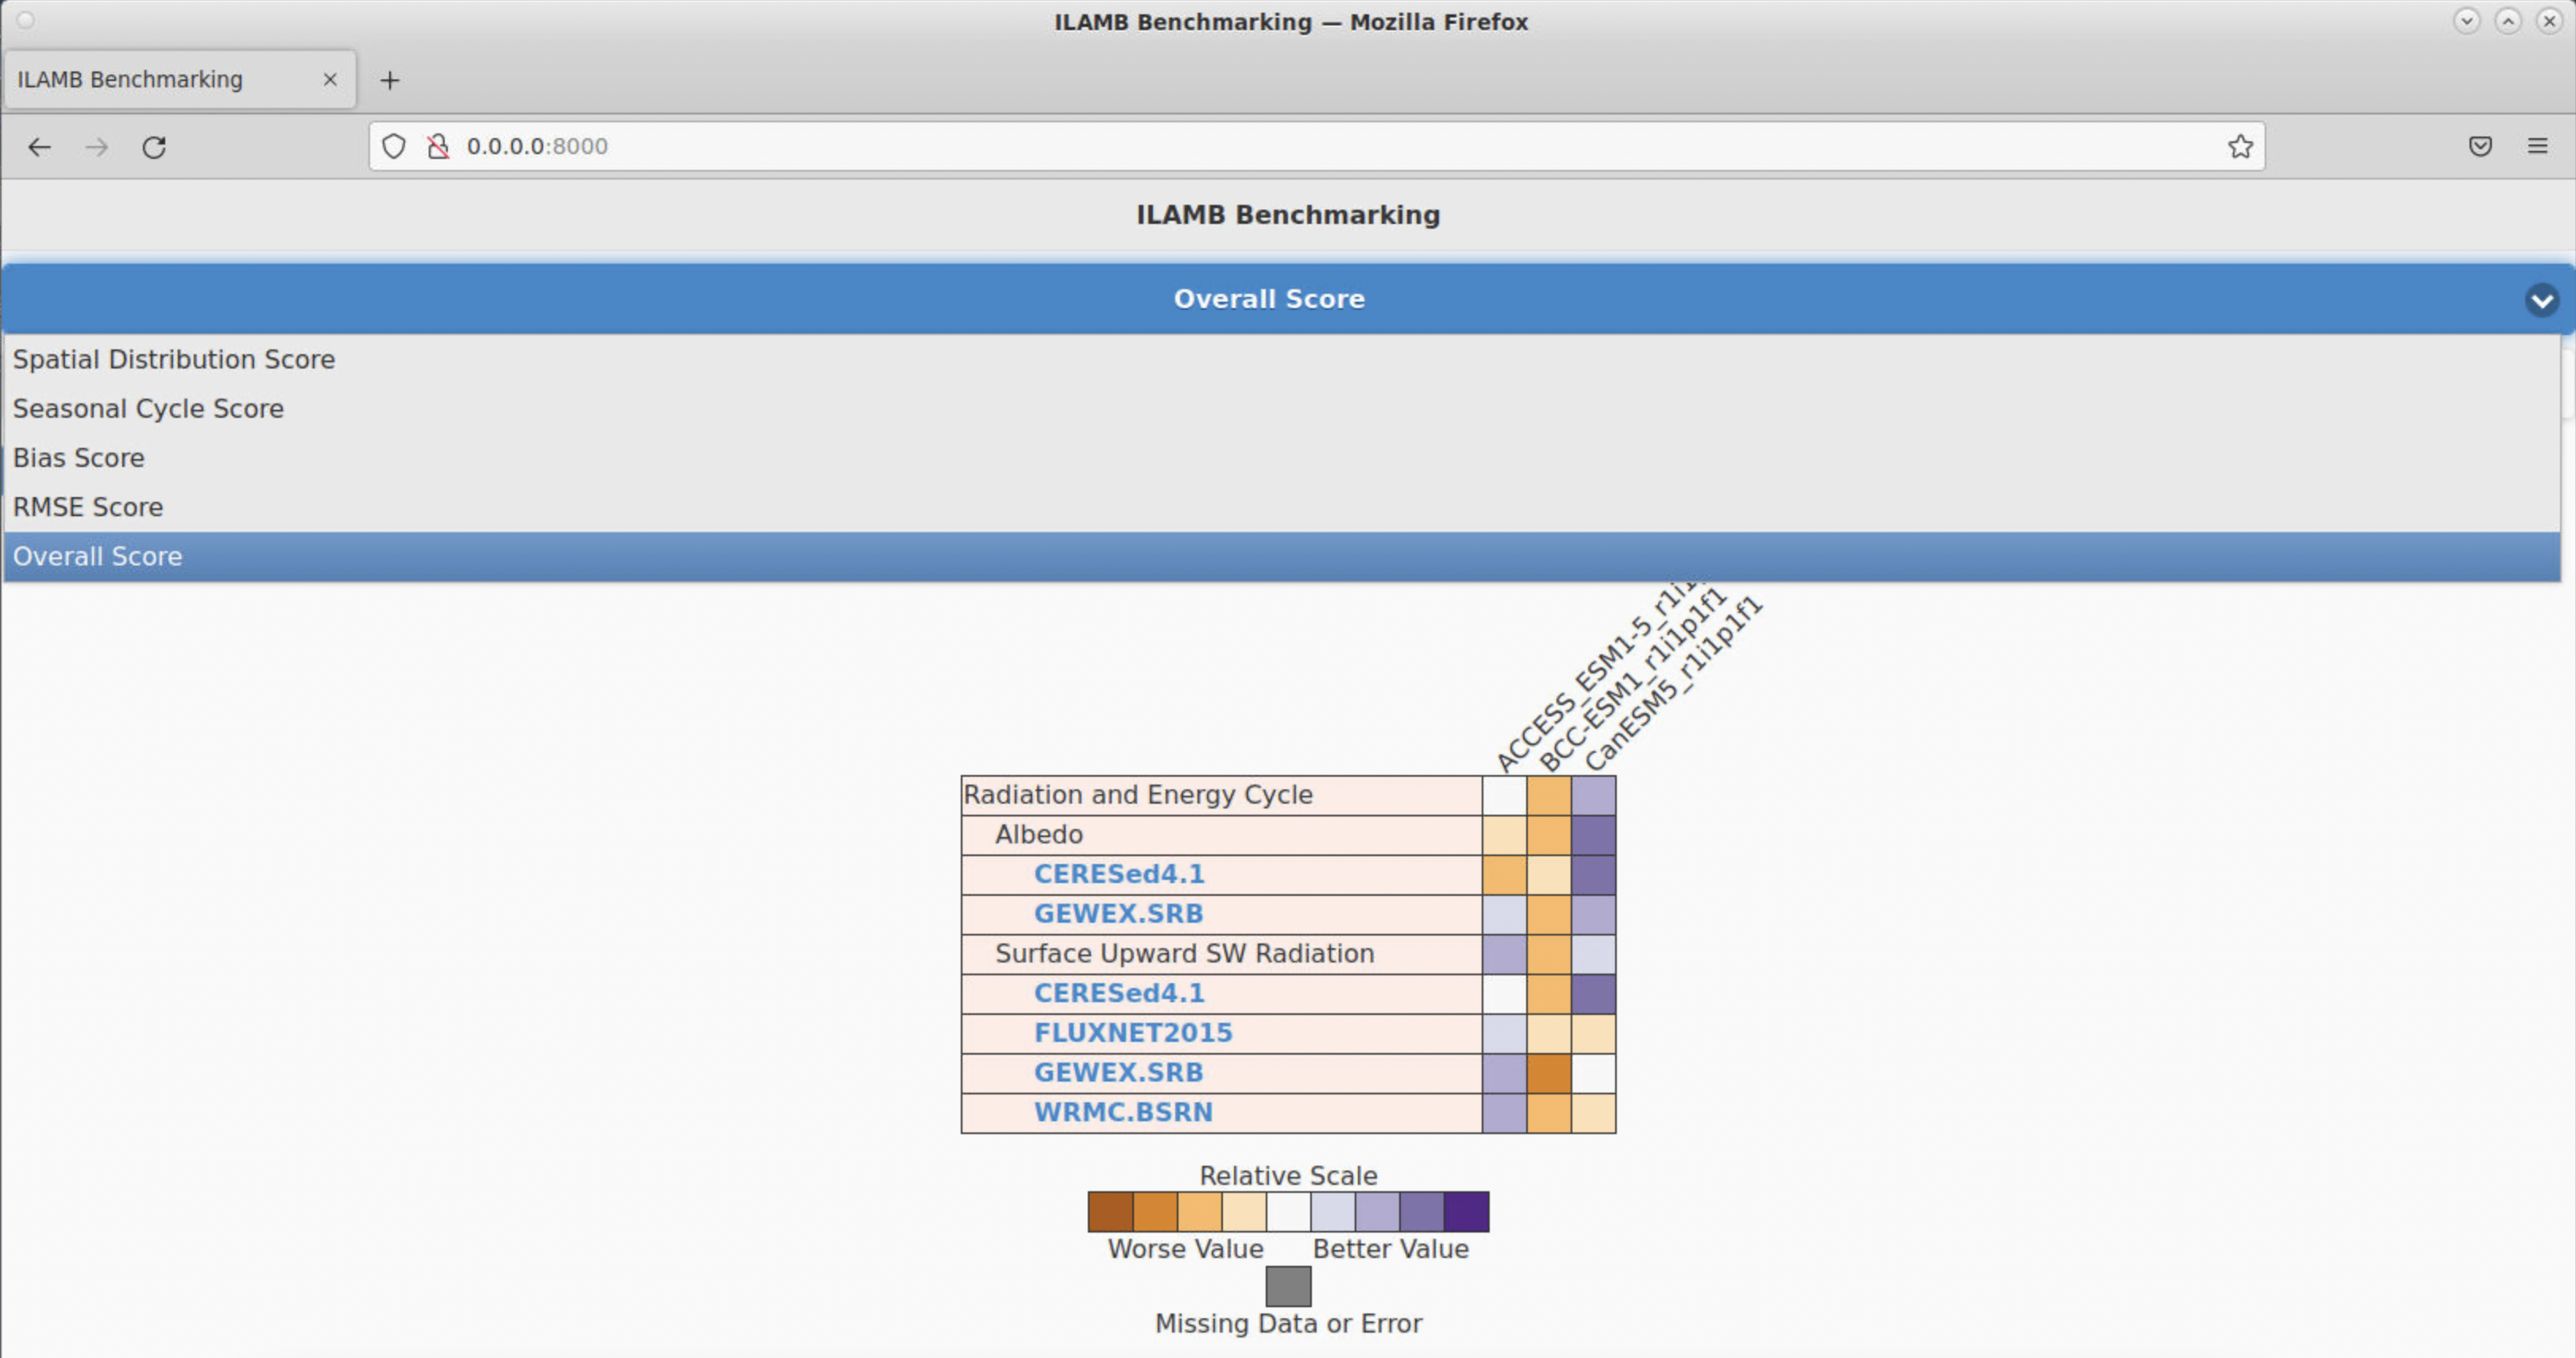Screen dimensions: 2576x1358
Task: Minimize the Firefox window
Action: 2466,21
